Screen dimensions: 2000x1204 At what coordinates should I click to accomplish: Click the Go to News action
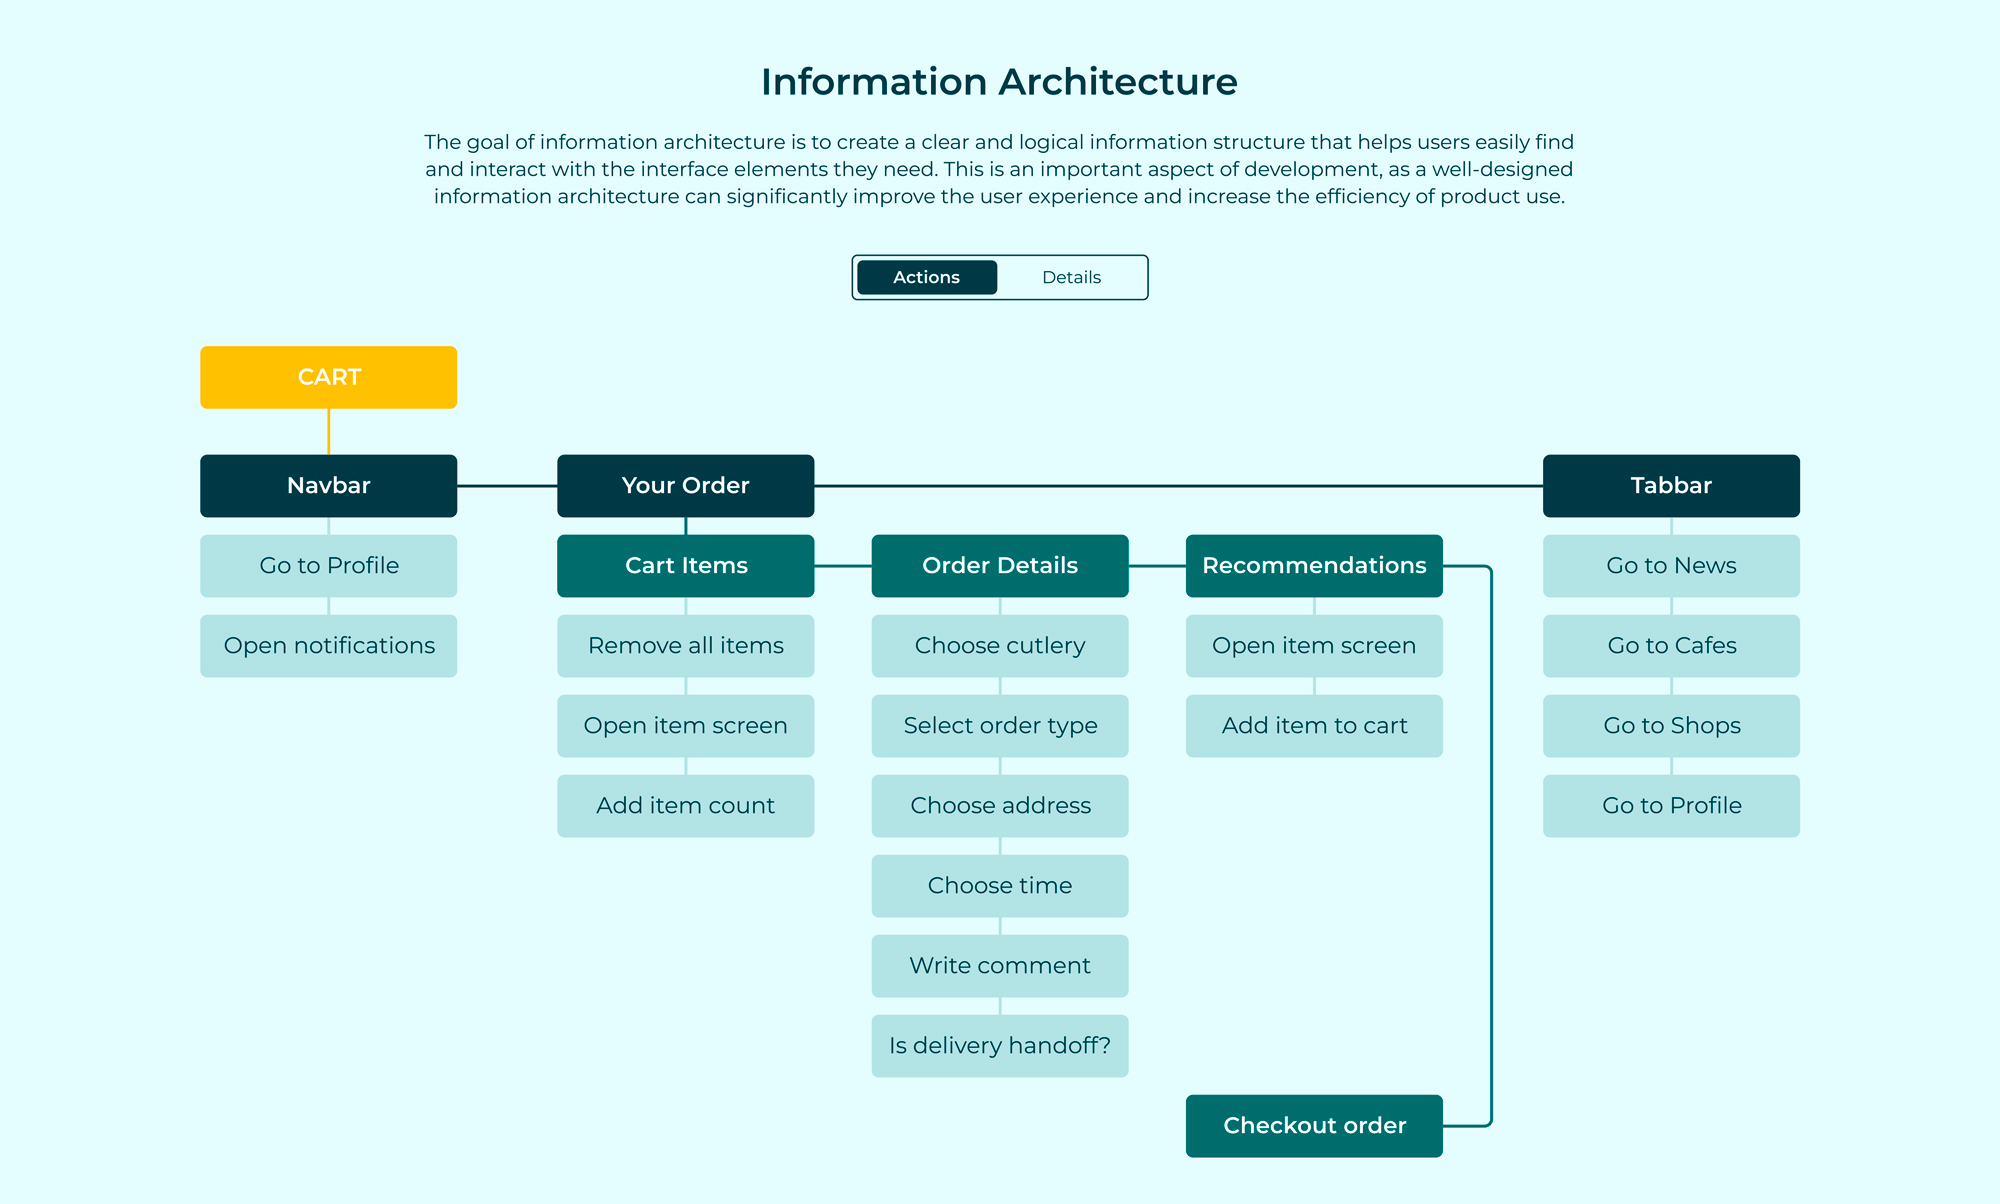click(1670, 566)
